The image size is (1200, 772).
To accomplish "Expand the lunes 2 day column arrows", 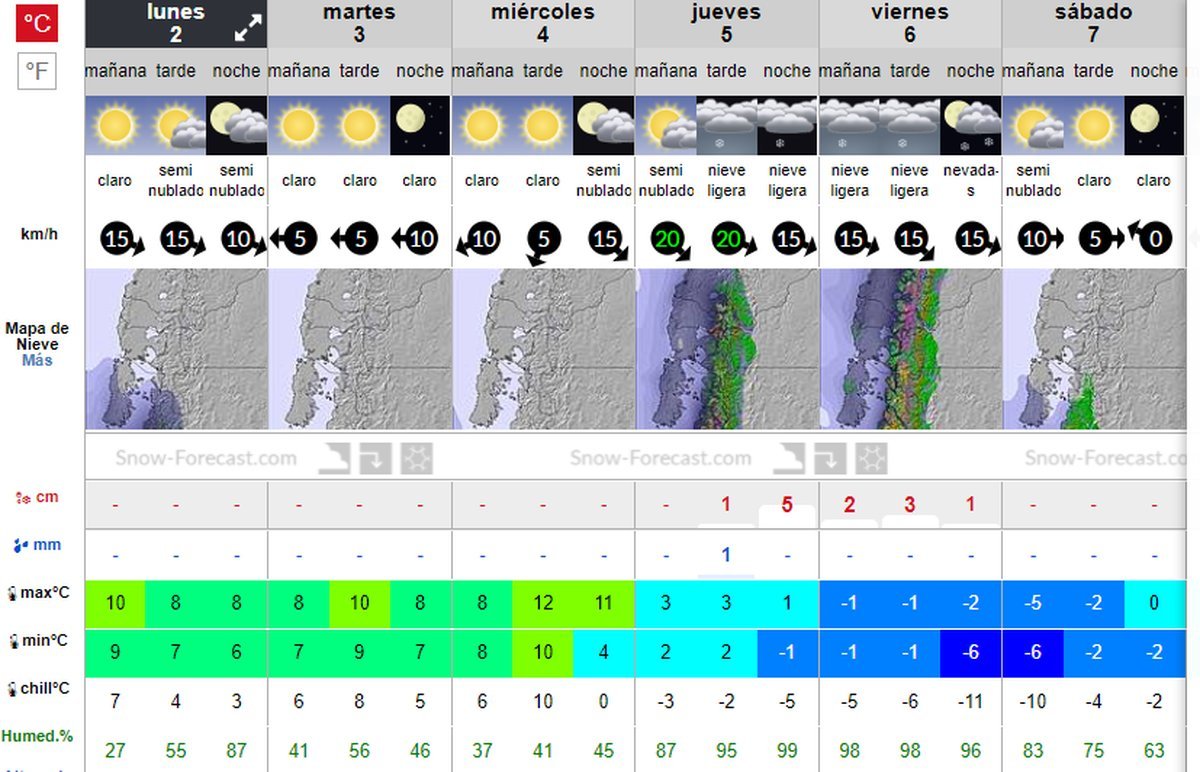I will point(248,29).
